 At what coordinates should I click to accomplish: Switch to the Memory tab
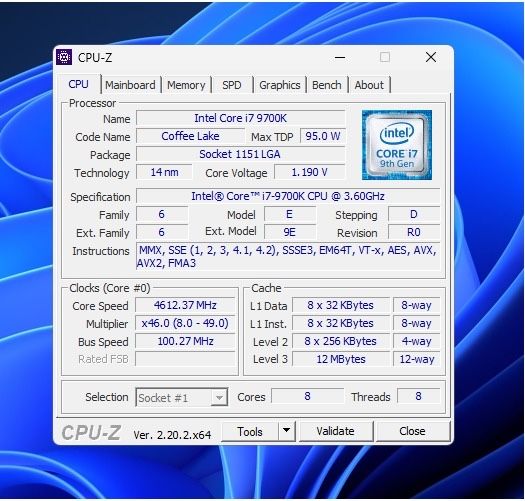(186, 85)
